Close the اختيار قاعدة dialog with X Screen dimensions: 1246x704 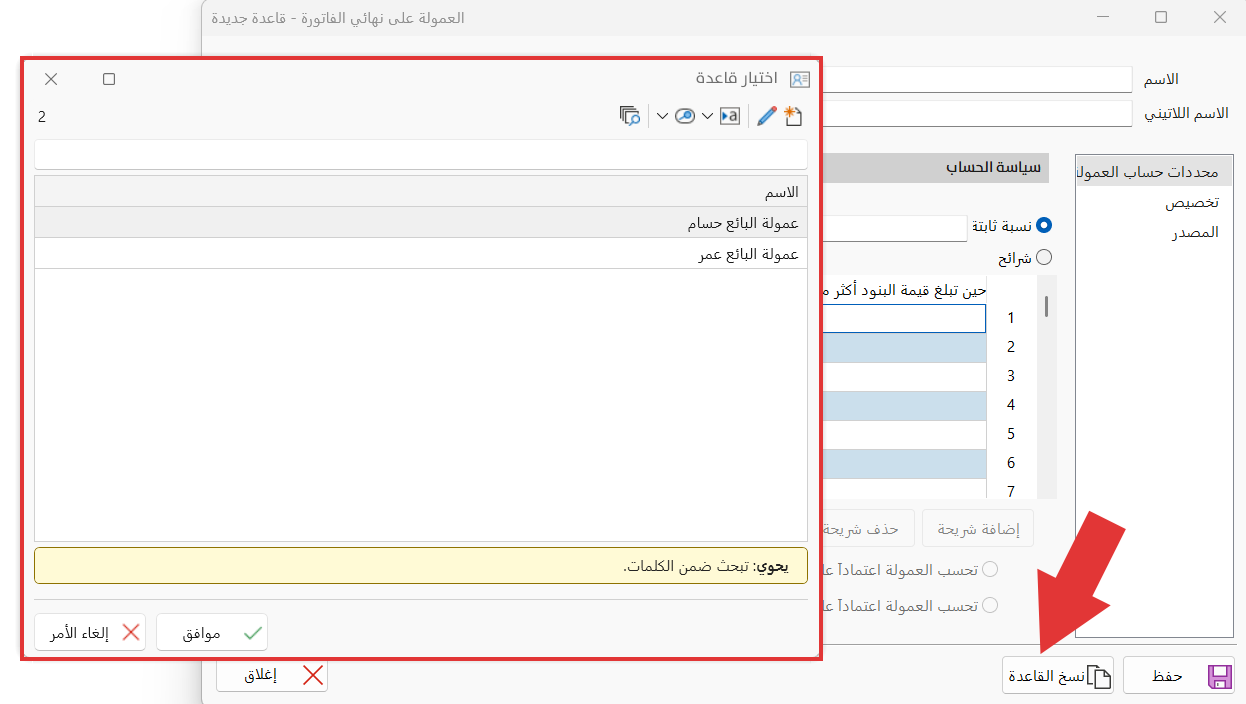51,79
